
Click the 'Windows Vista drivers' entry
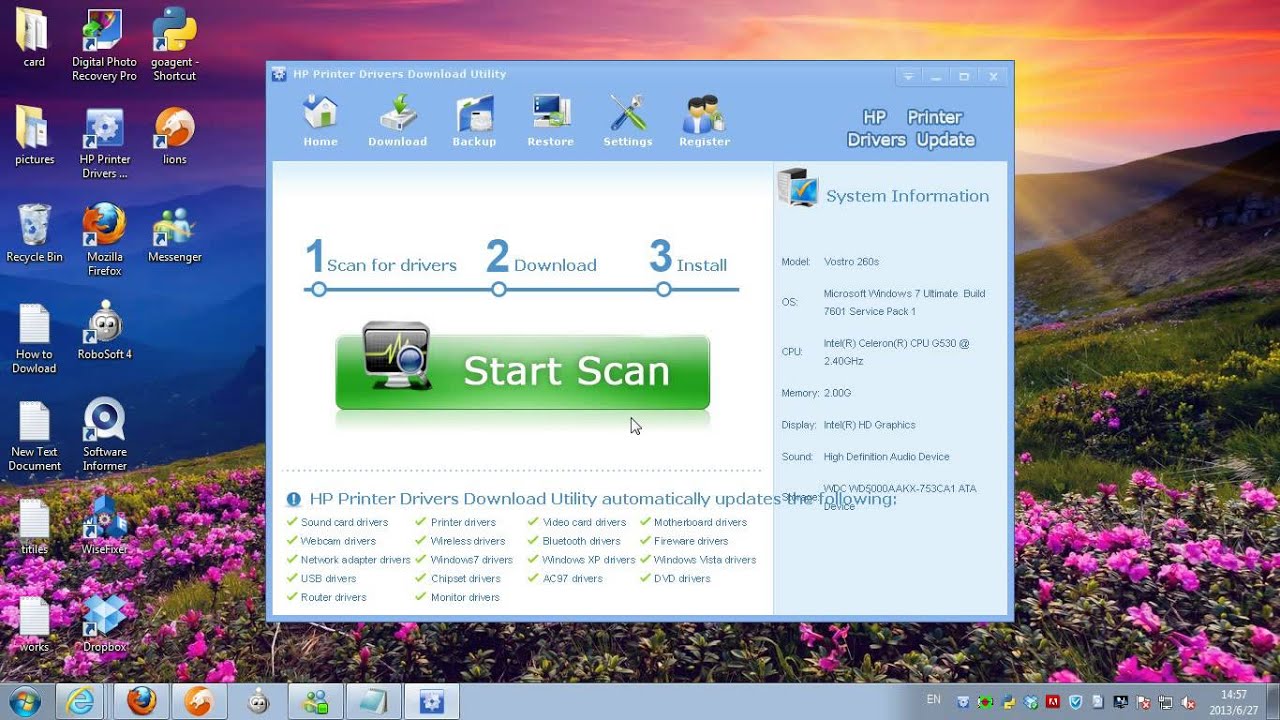[x=705, y=560]
